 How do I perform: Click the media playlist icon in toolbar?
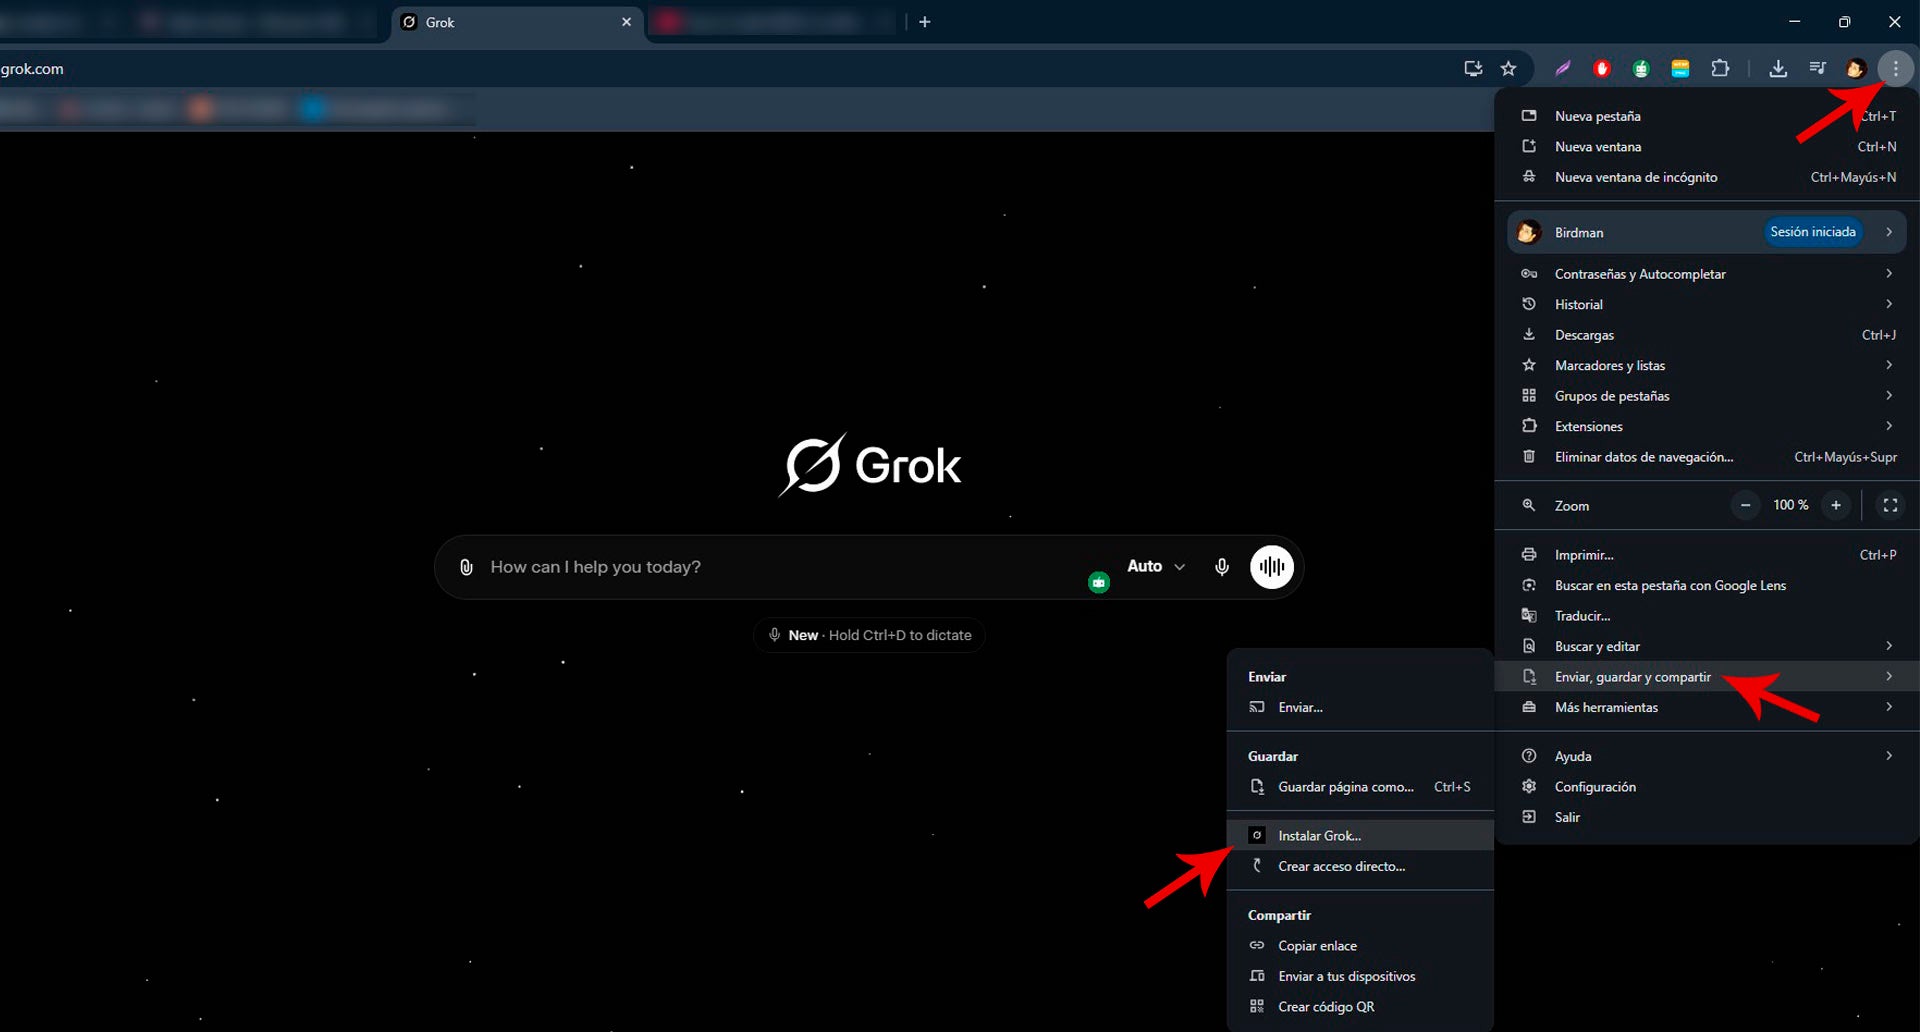pyautogui.click(x=1818, y=68)
